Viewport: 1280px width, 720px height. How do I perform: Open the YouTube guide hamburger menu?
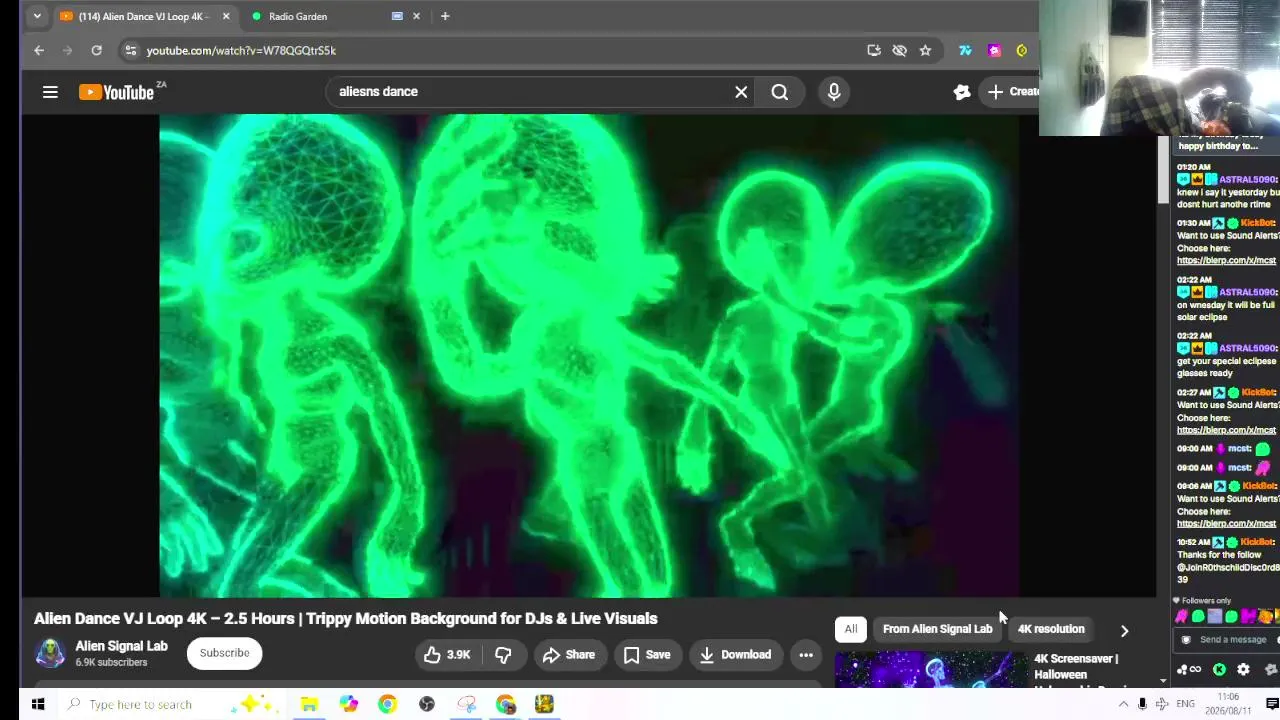tap(50, 92)
